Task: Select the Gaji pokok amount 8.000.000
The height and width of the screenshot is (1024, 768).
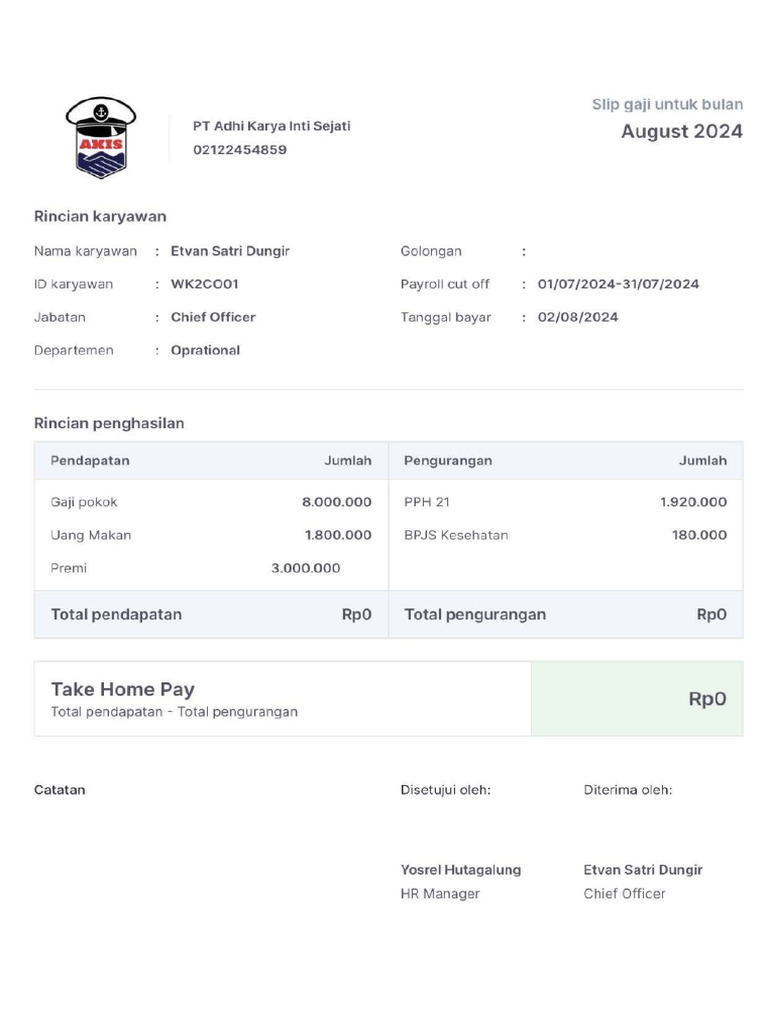Action: click(x=336, y=502)
